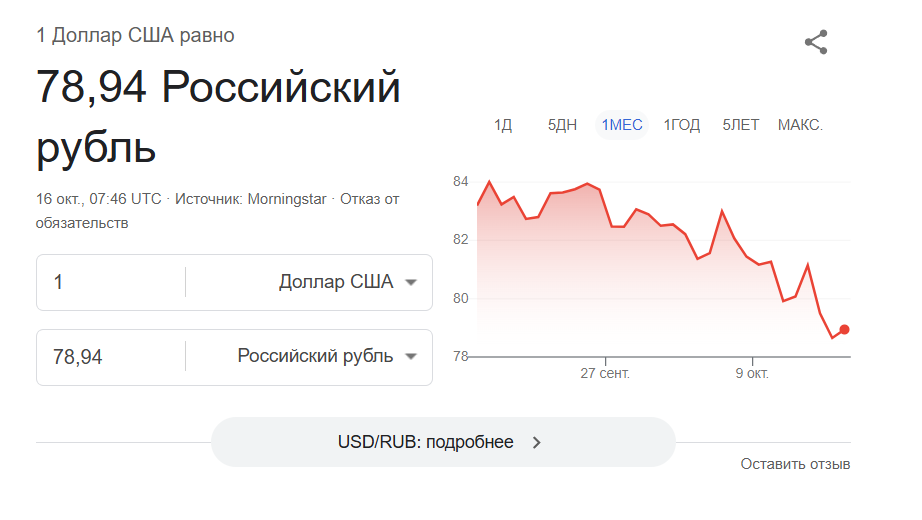922x520 pixels.
Task: Click the red end-point dot on chart
Action: pyautogui.click(x=845, y=329)
